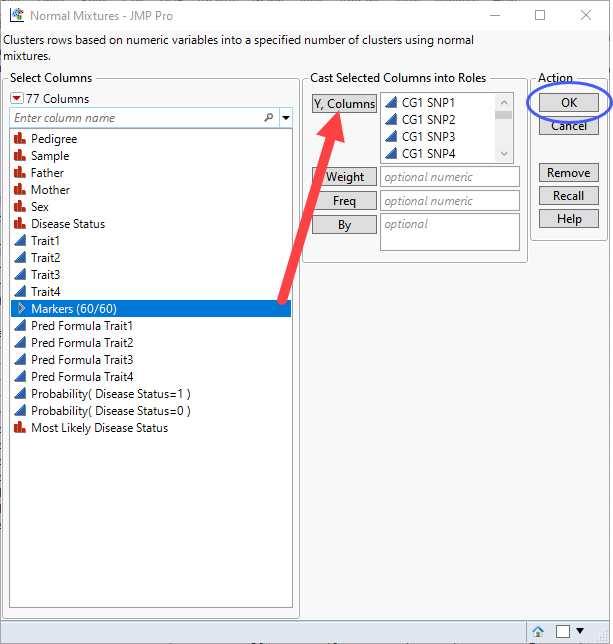Open Help for Normal Mixtures

(x=569, y=218)
